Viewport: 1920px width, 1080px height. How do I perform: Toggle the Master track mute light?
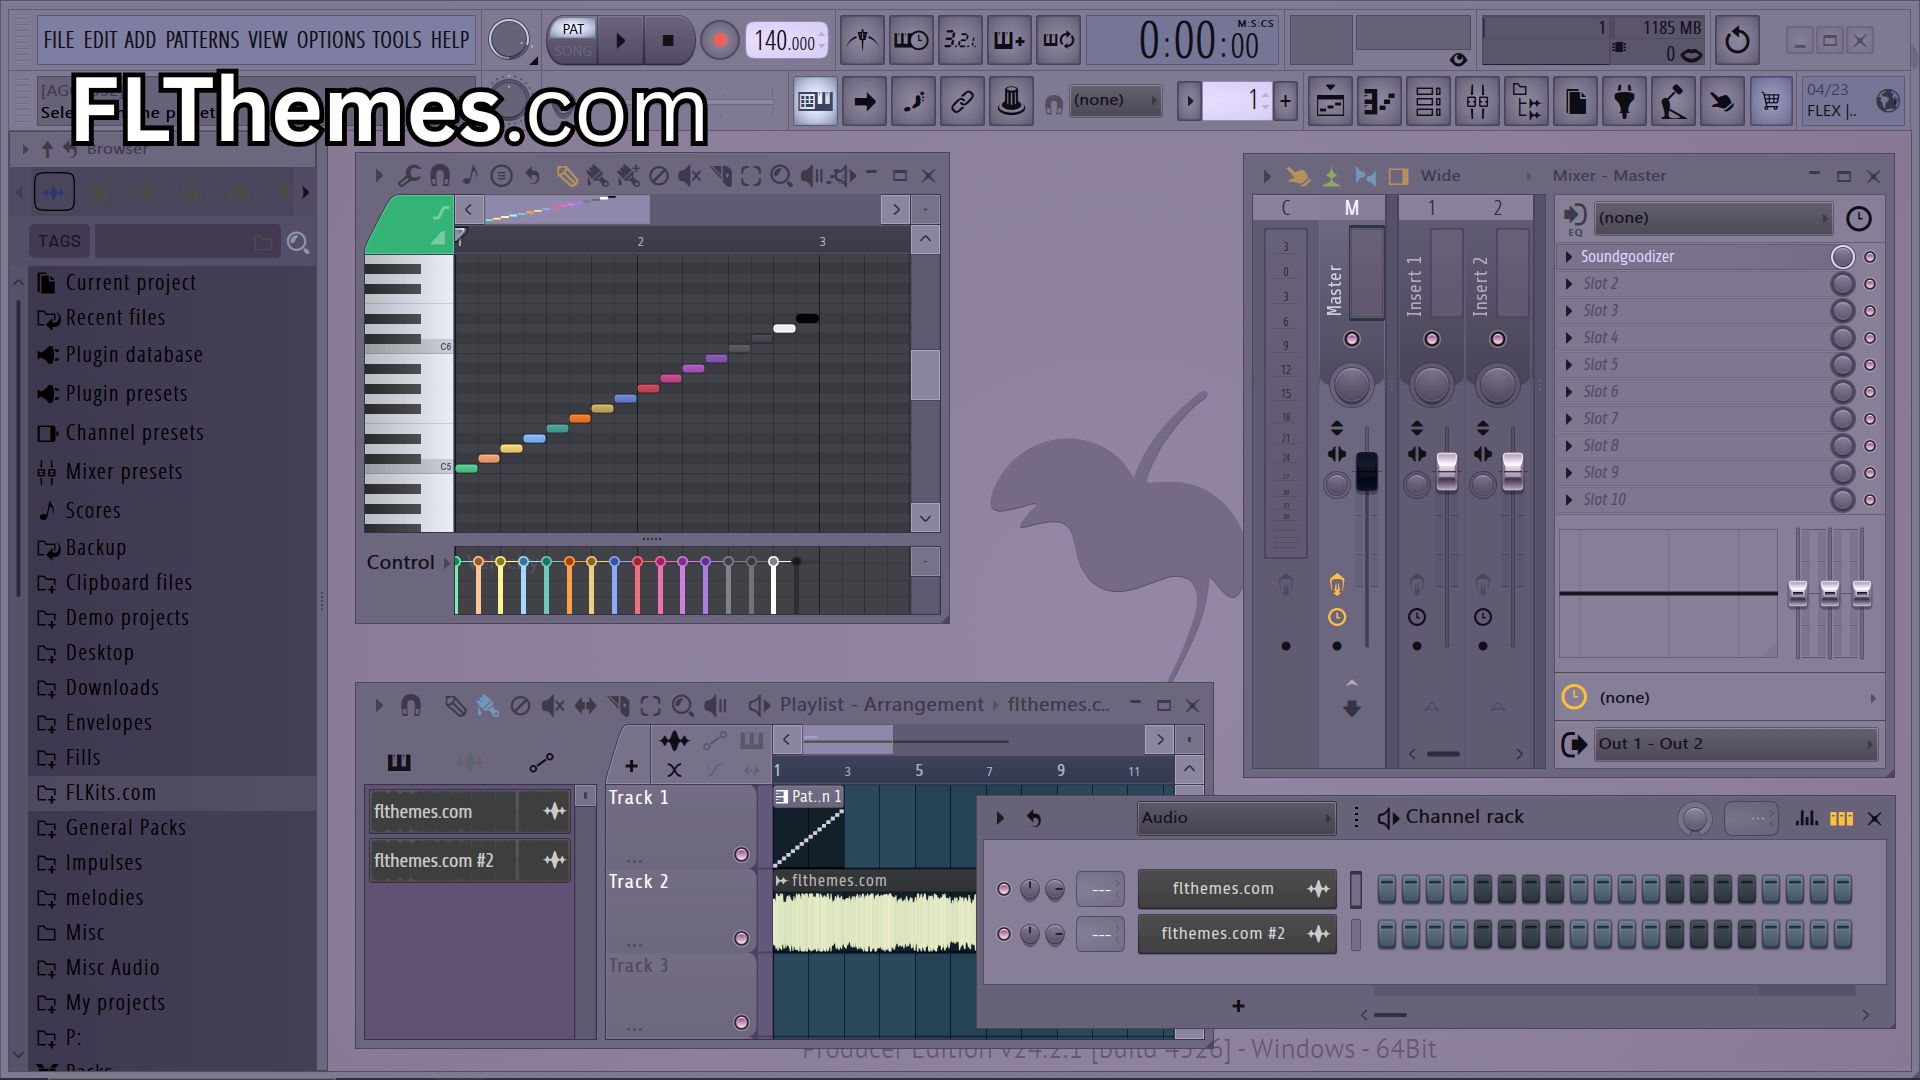click(x=1352, y=339)
